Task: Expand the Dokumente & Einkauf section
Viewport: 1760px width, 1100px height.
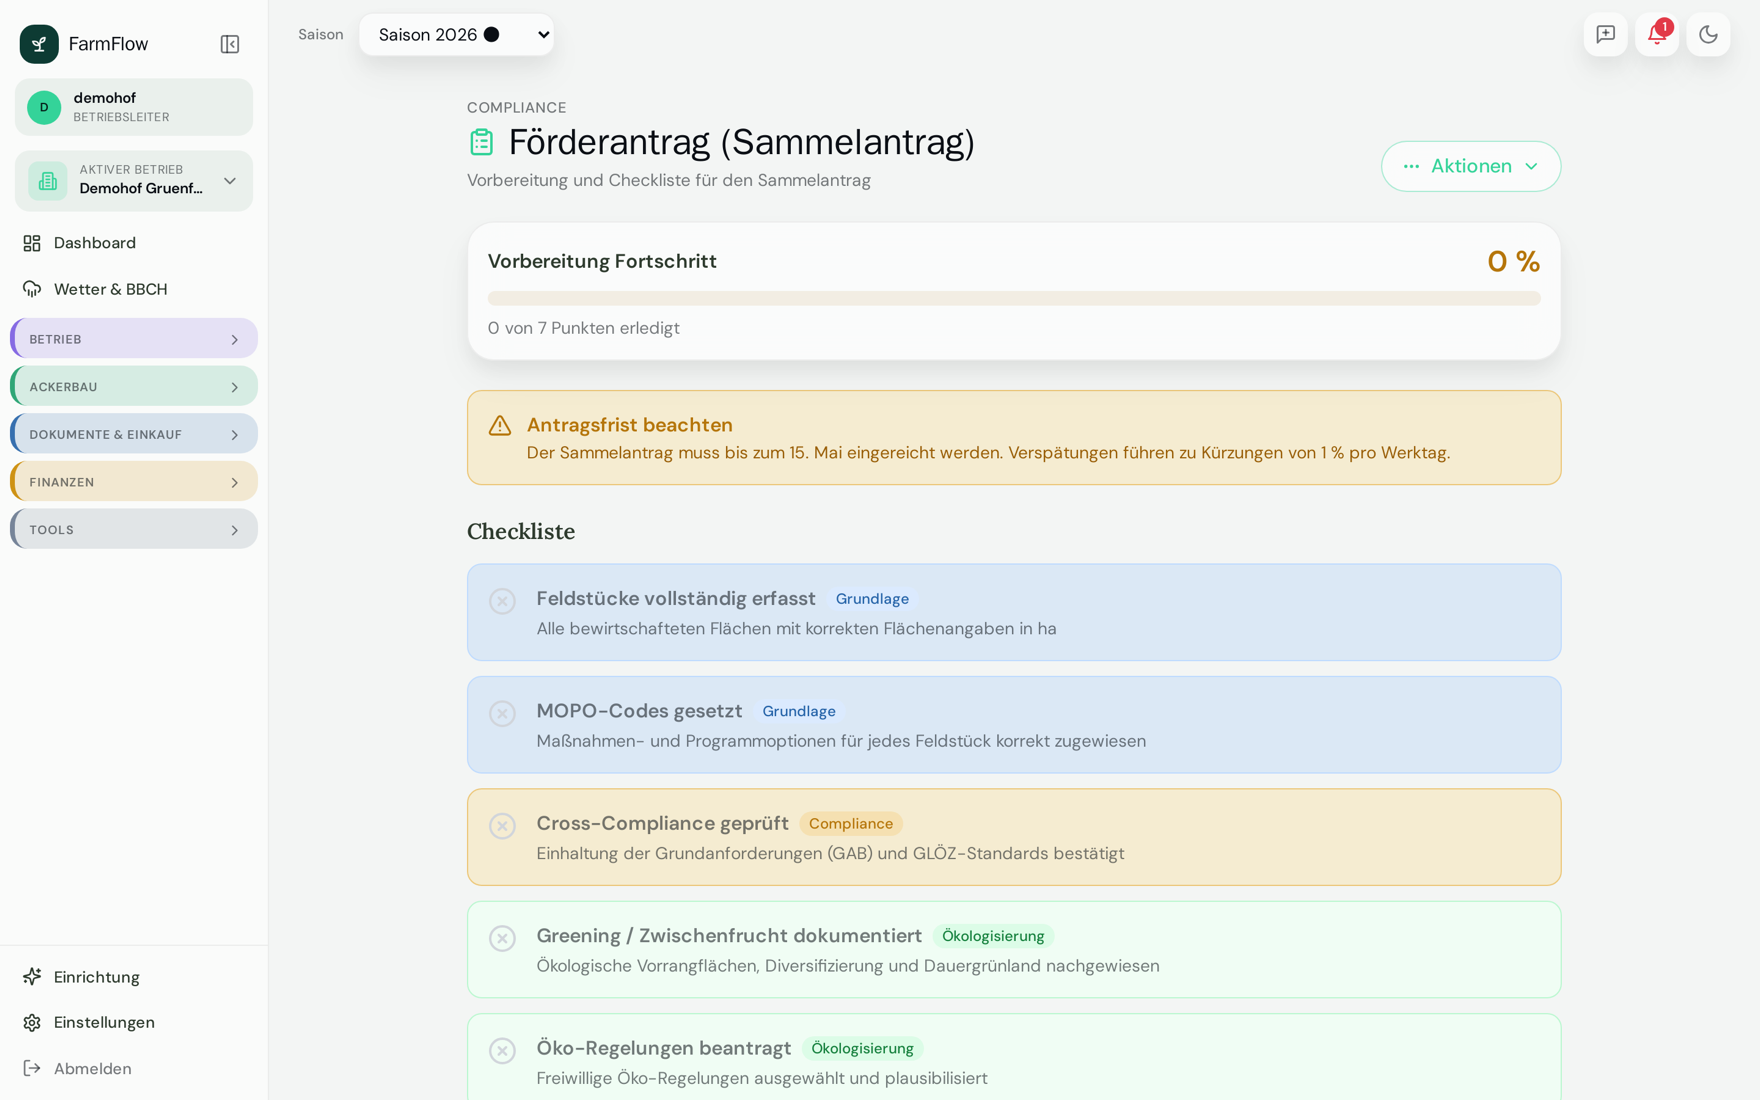Action: (x=134, y=434)
